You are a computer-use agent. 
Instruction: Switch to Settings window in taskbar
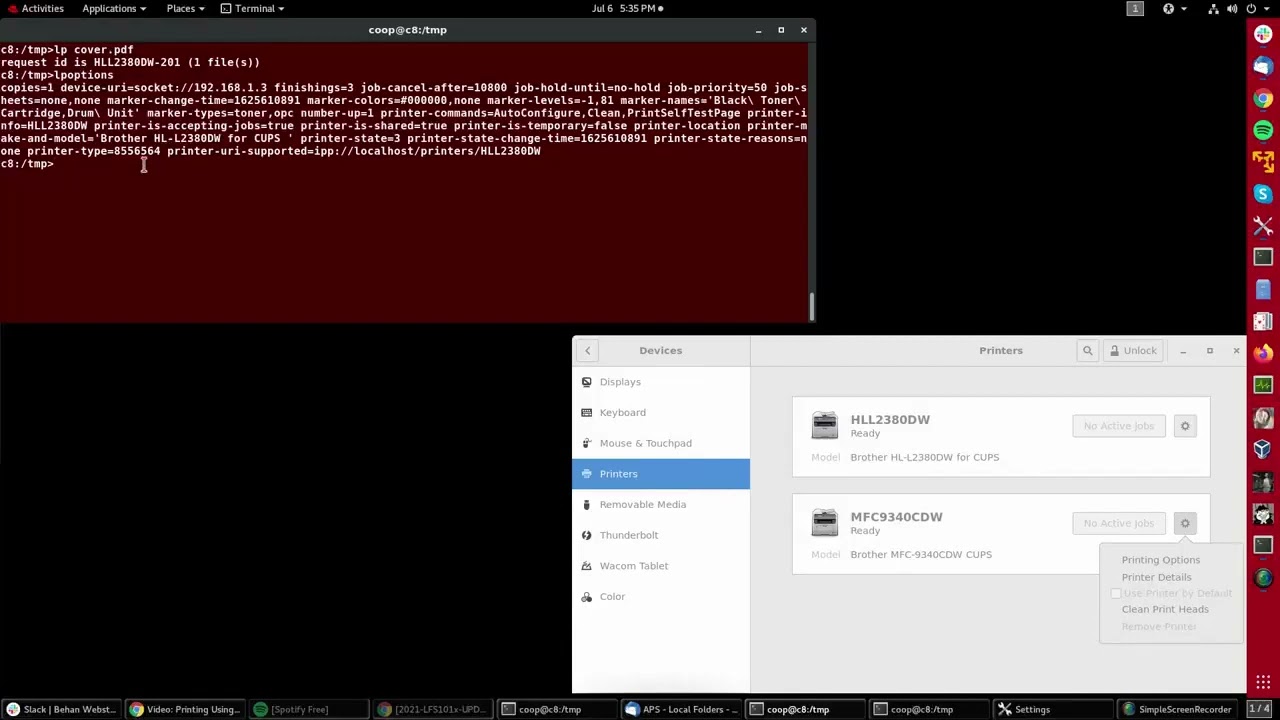coord(1054,709)
